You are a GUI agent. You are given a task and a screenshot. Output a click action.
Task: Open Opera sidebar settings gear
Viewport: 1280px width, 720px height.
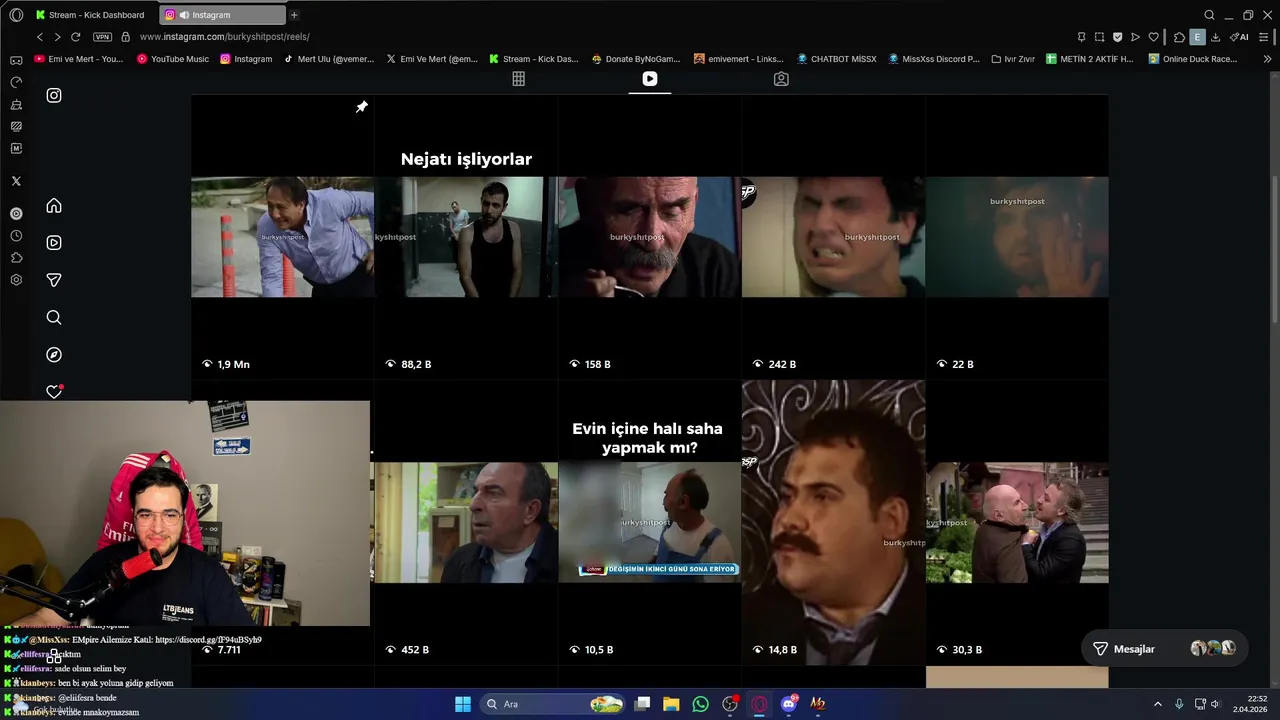pos(16,280)
